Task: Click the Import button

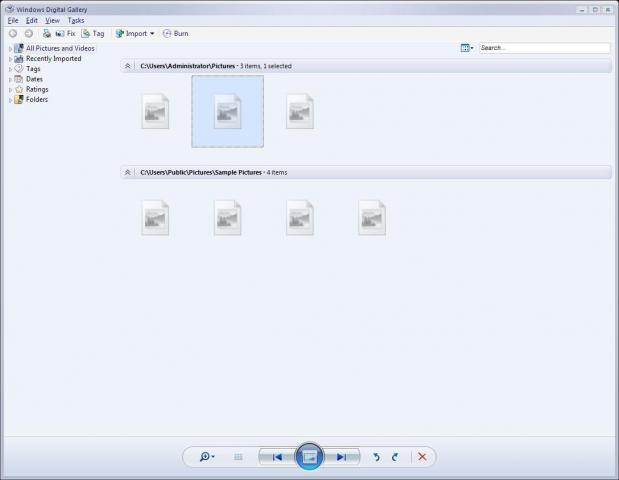Action: click(131, 34)
